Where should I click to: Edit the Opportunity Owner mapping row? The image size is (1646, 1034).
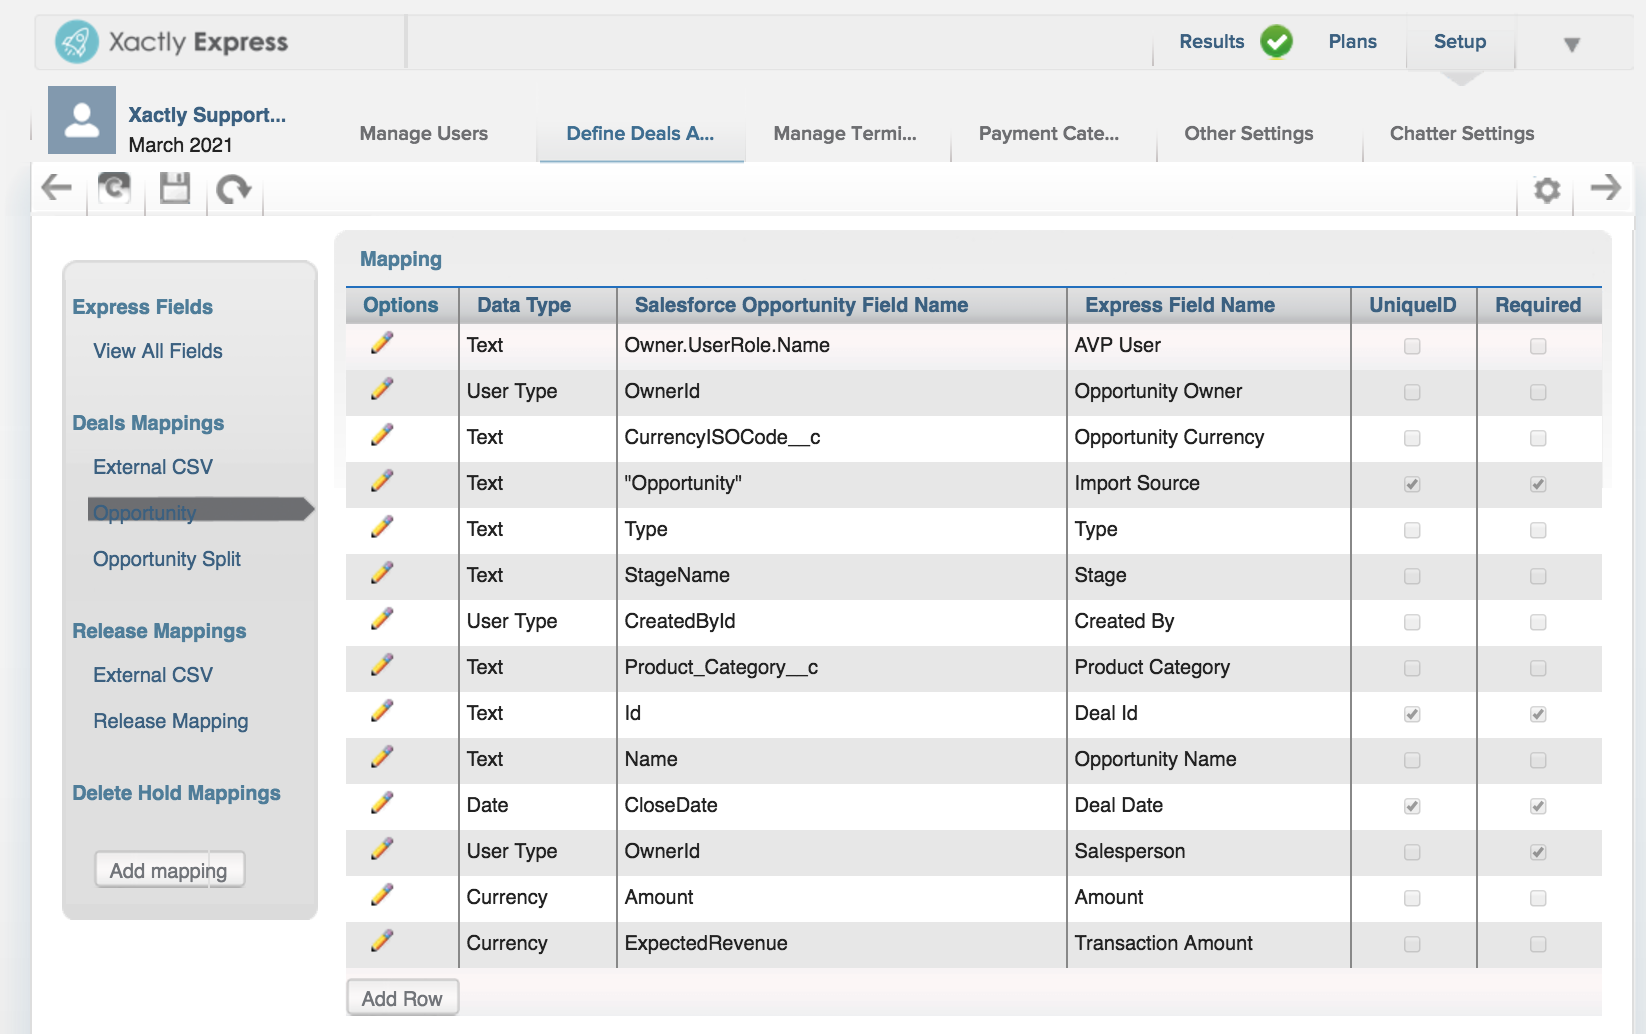pos(382,390)
